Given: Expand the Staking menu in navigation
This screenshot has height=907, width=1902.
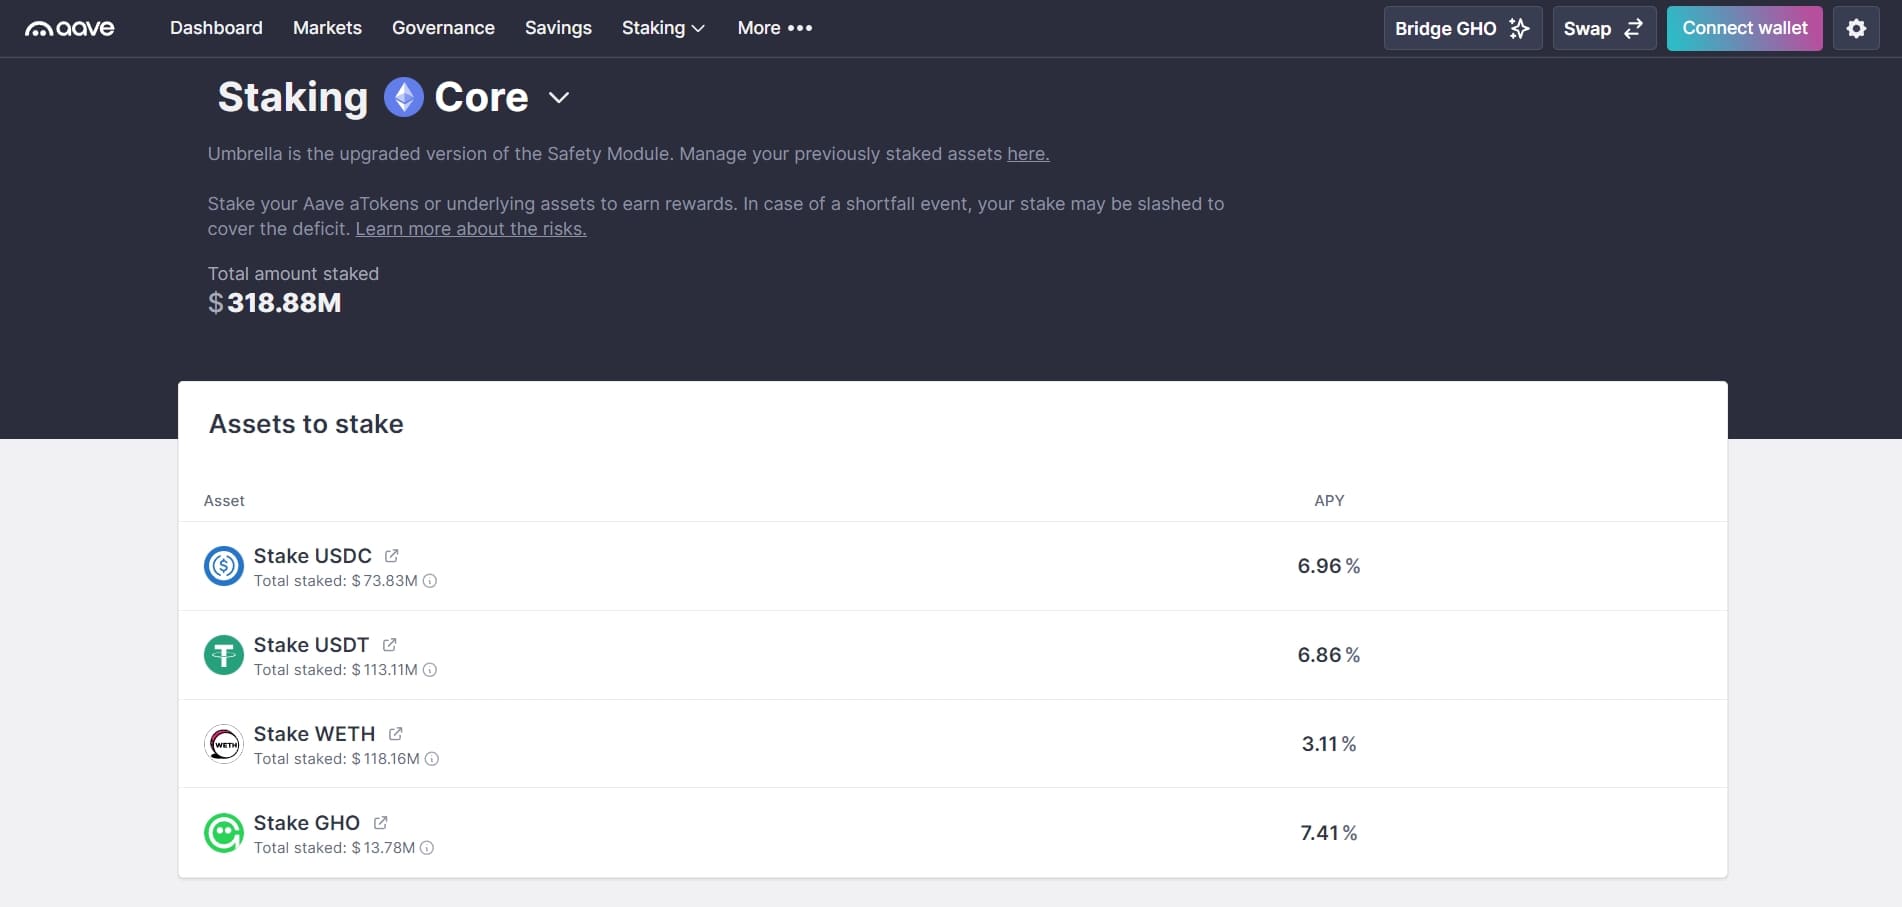Looking at the screenshot, I should (x=663, y=28).
